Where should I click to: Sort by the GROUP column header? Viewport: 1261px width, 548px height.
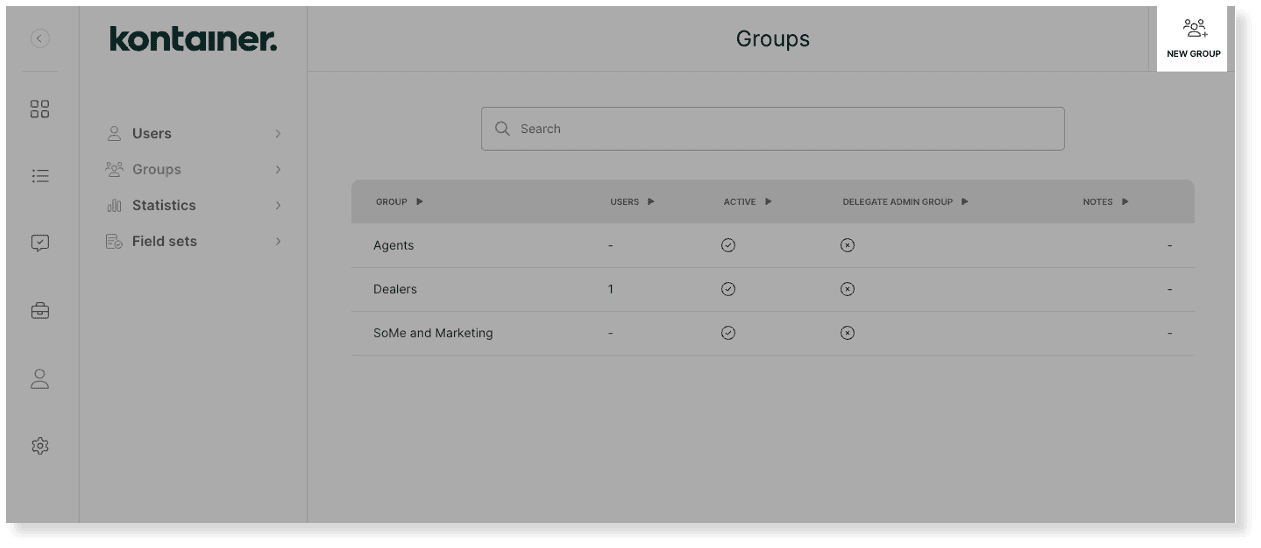(399, 202)
